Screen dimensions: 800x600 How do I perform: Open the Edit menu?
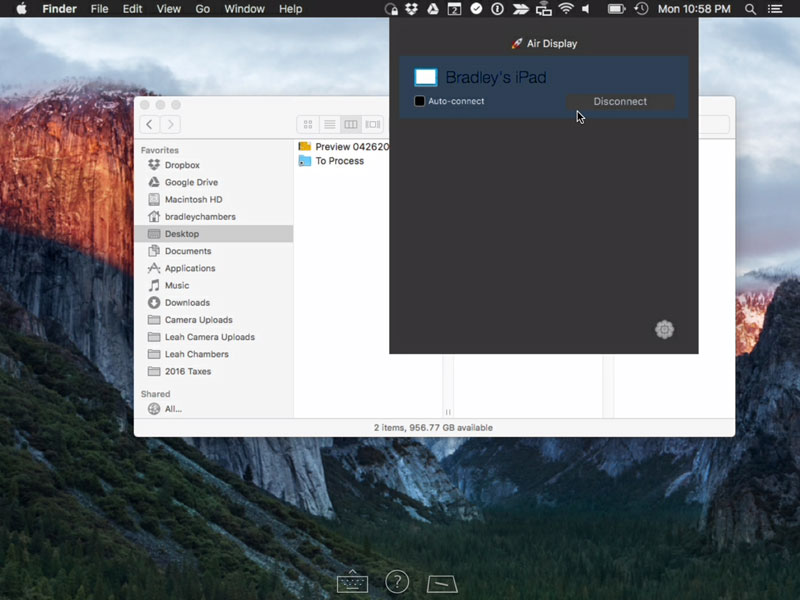coord(133,9)
